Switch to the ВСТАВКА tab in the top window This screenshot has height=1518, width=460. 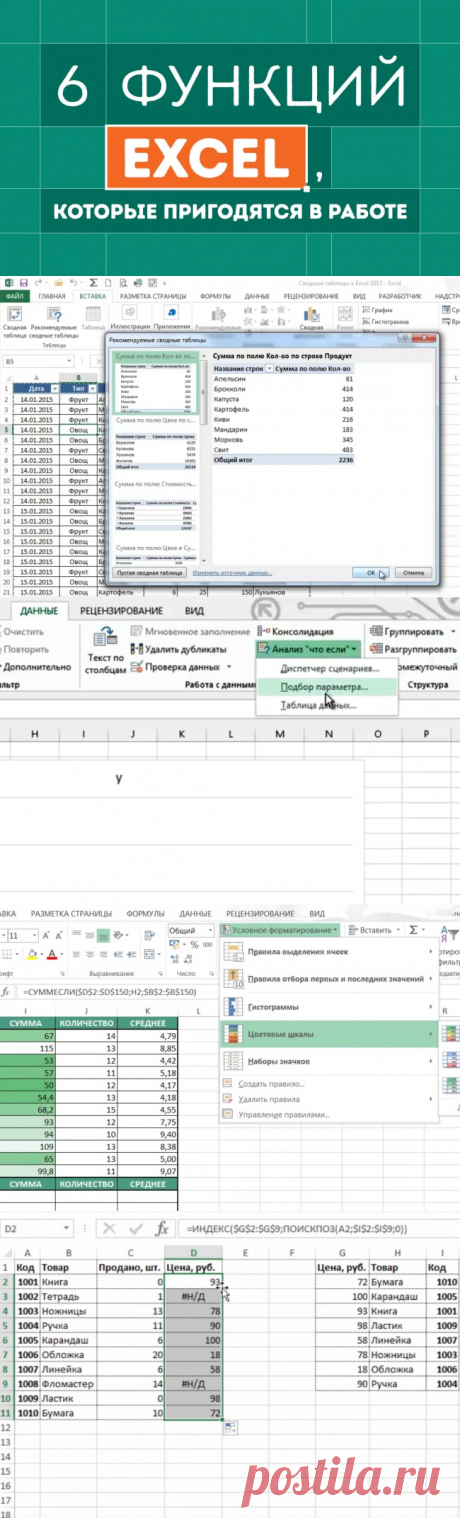[92, 296]
